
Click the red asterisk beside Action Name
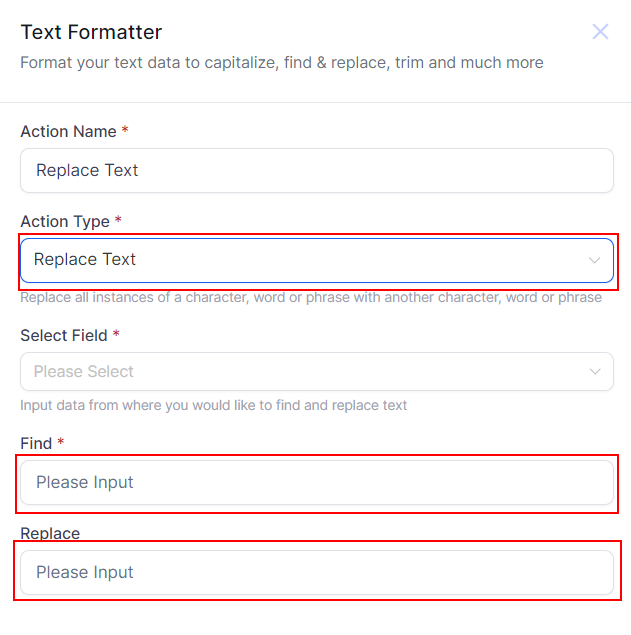[125, 132]
